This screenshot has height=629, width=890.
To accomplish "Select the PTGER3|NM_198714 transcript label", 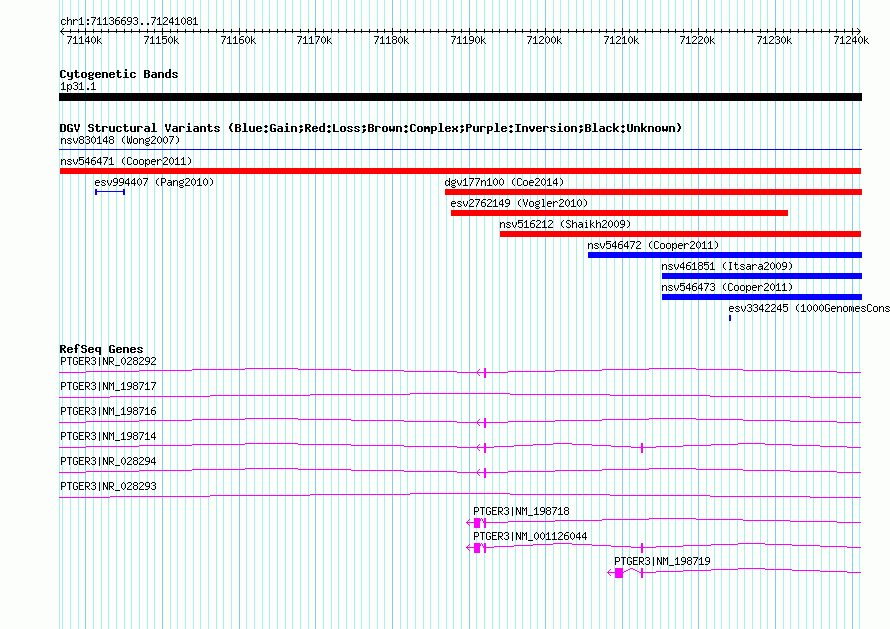I will pyautogui.click(x=108, y=437).
